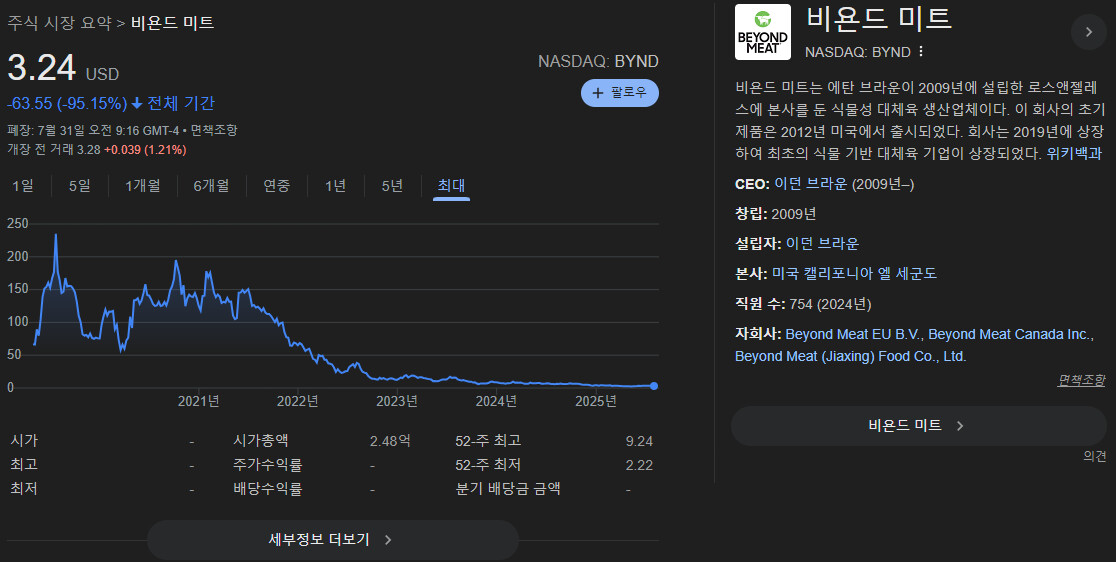The height and width of the screenshot is (562, 1116).
Task: Open the three-dot menu beside NASDAQ: BYND
Action: (x=921, y=52)
